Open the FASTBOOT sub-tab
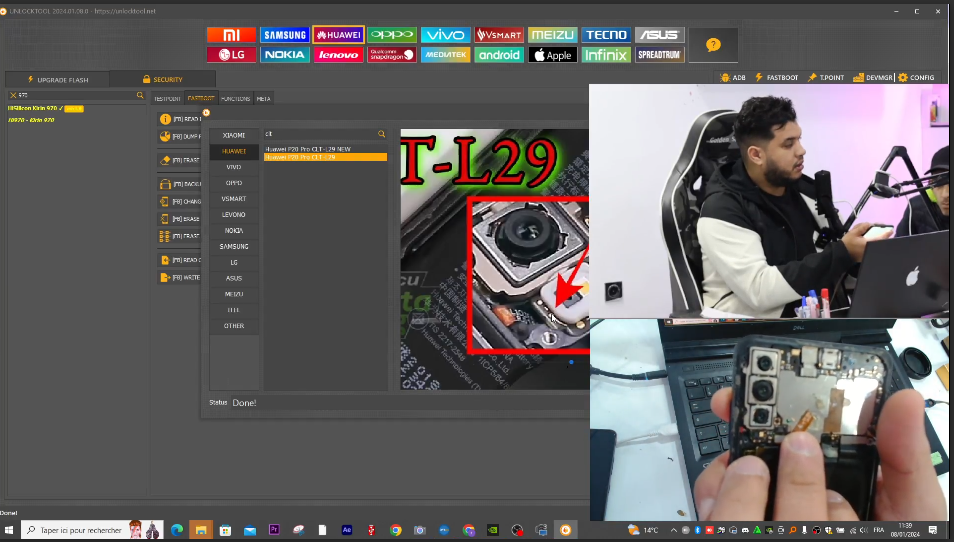 [x=201, y=99]
